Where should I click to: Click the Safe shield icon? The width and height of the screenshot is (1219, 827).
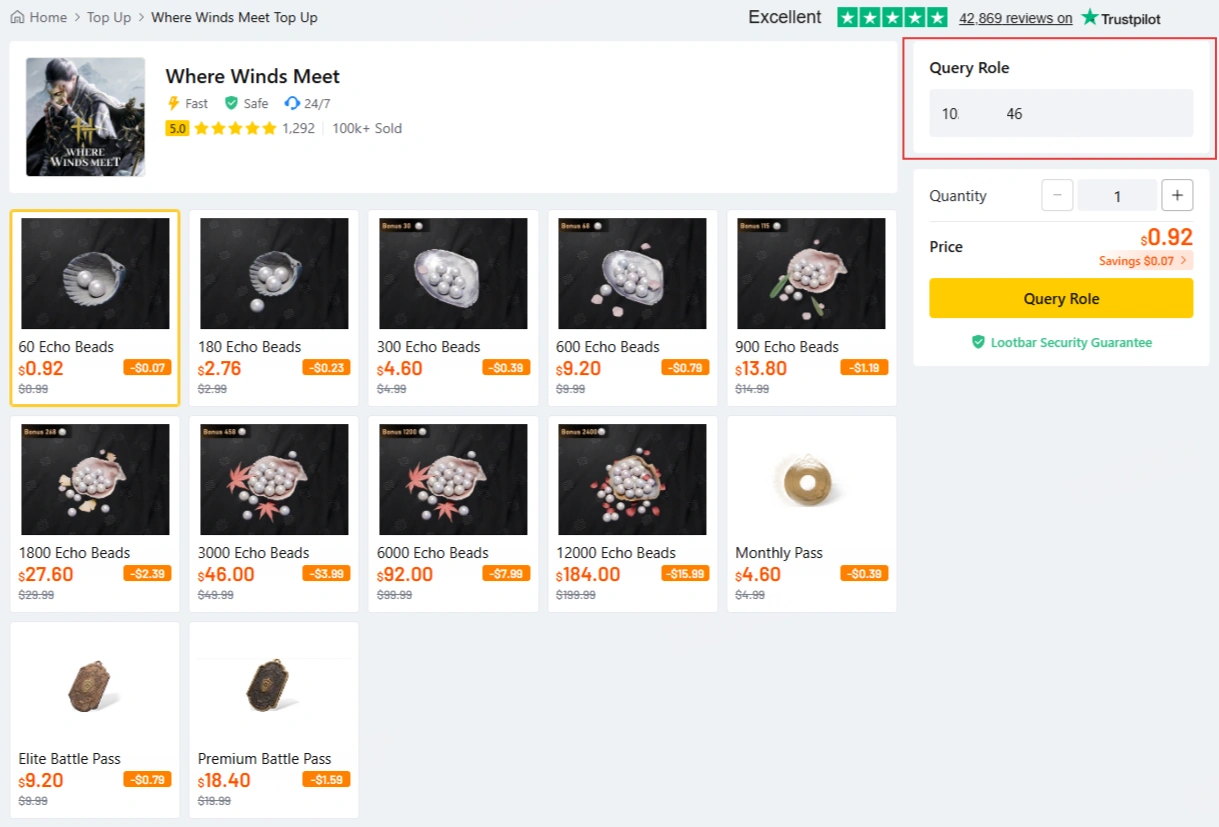[x=231, y=103]
